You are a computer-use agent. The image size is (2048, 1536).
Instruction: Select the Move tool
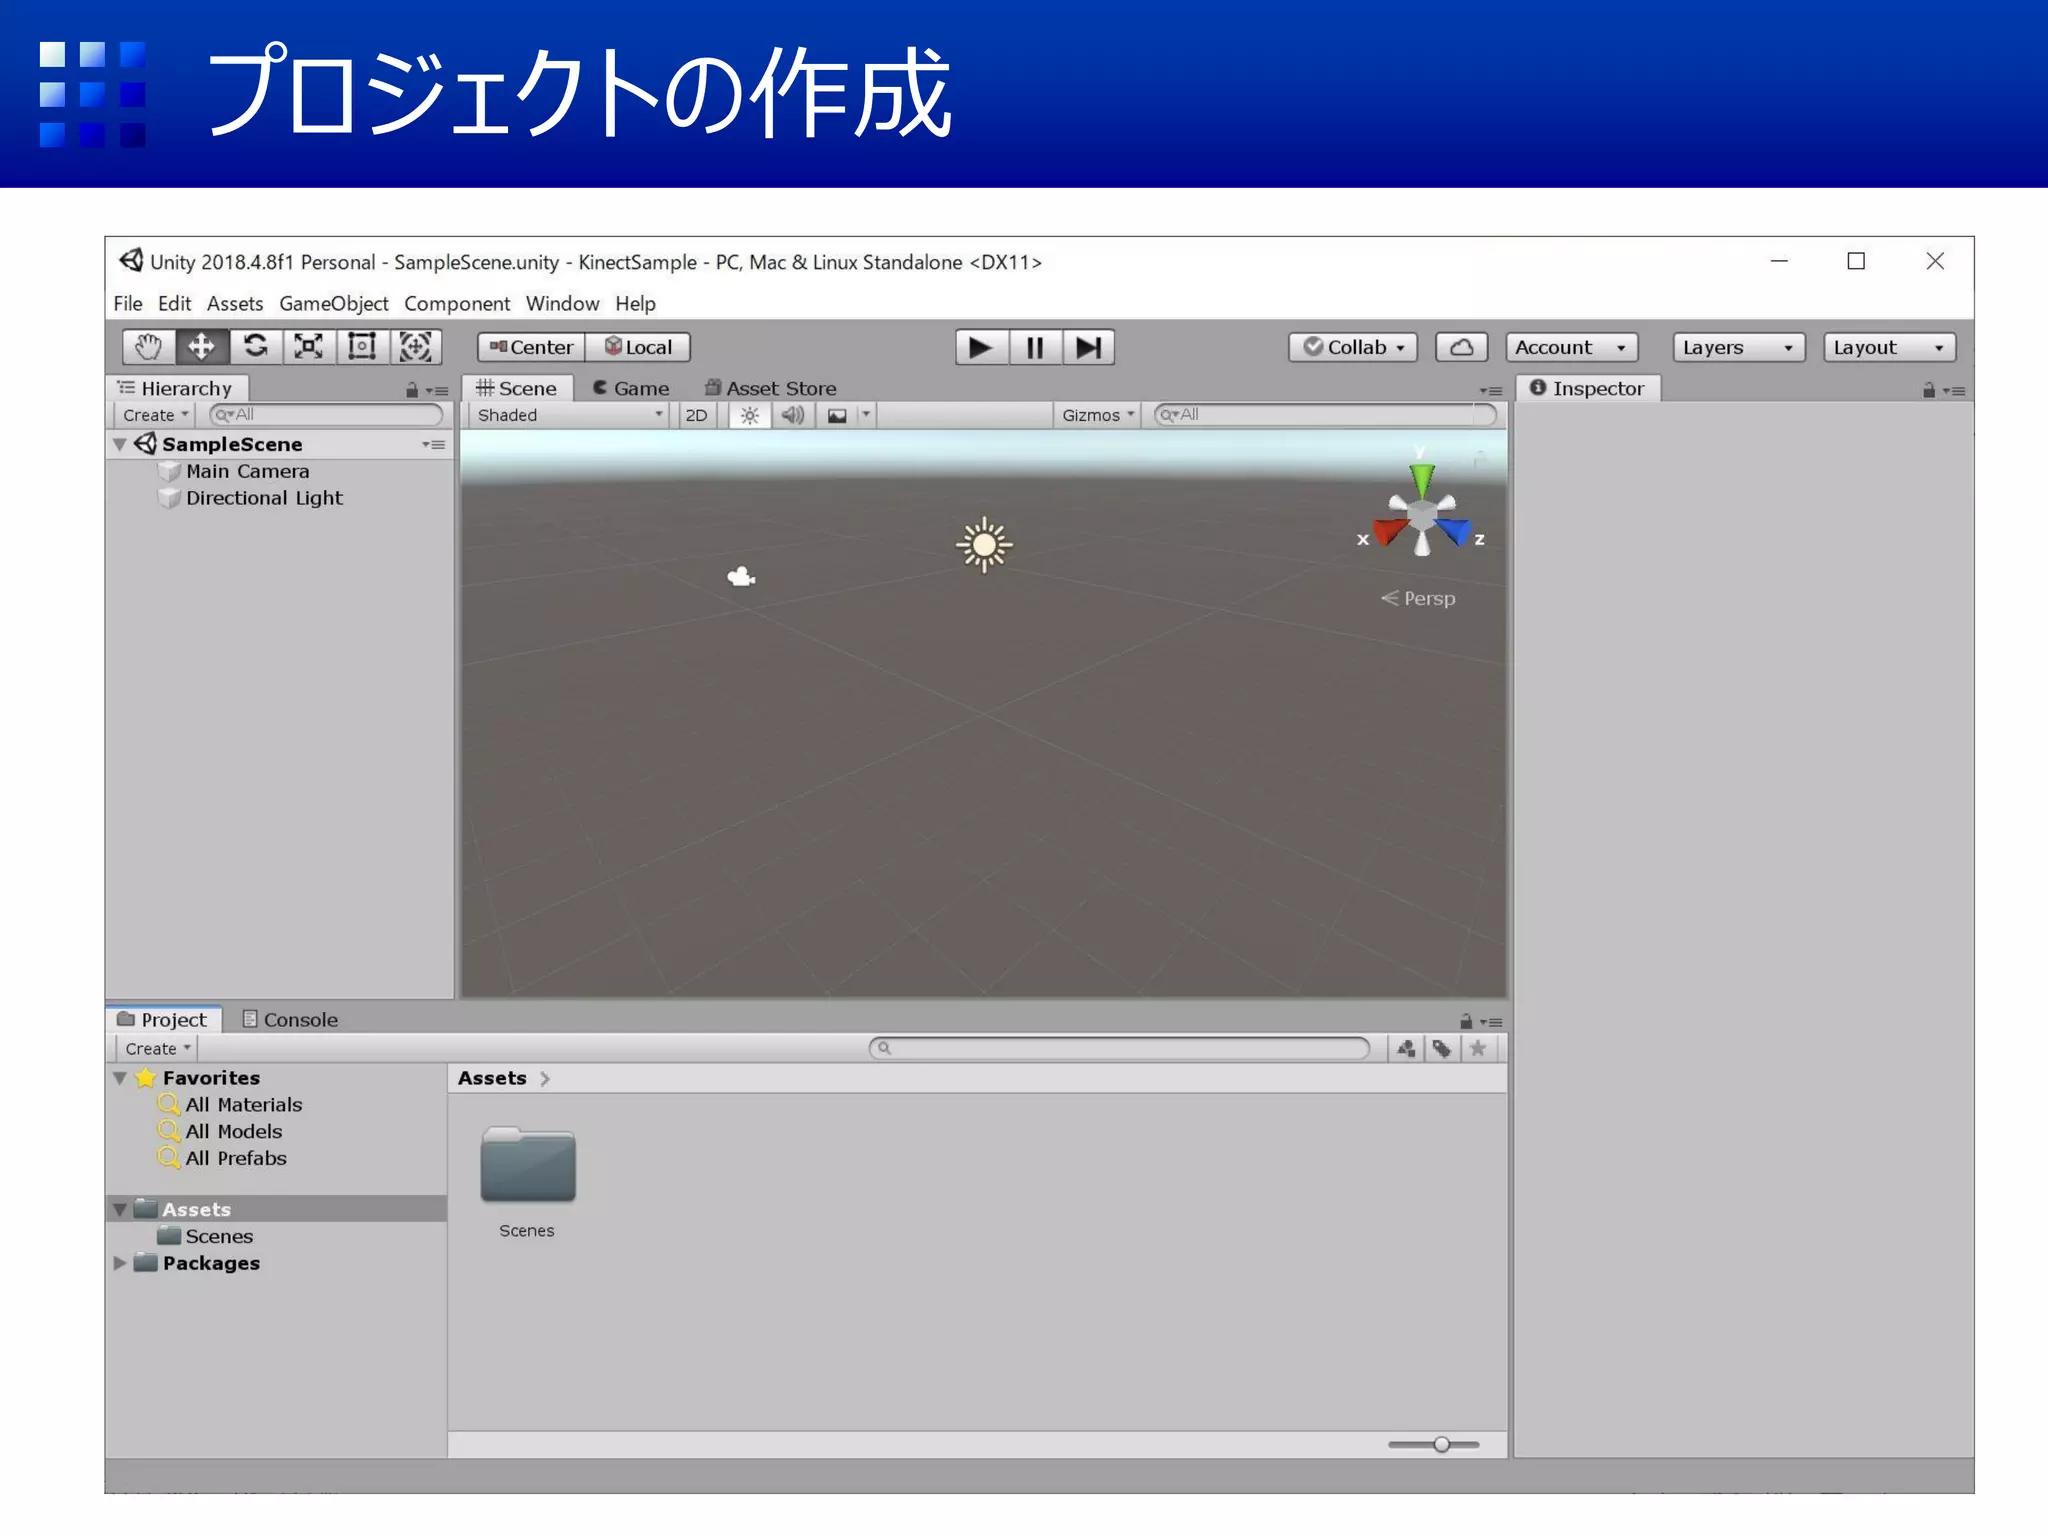[201, 347]
